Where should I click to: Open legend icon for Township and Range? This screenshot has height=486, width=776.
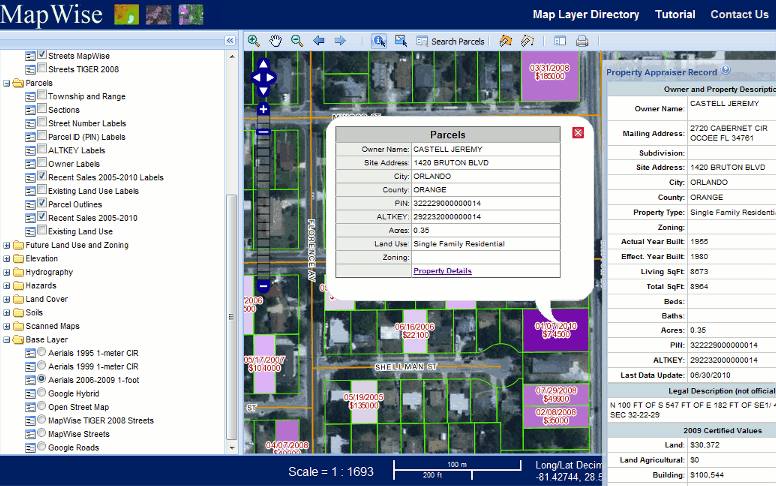tap(30, 97)
